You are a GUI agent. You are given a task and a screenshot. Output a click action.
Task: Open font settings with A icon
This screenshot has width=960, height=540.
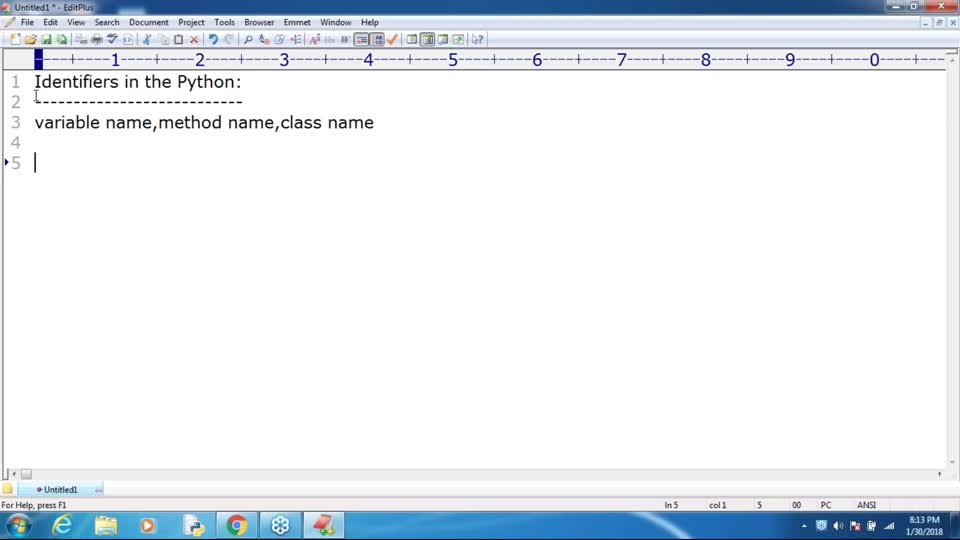315,40
